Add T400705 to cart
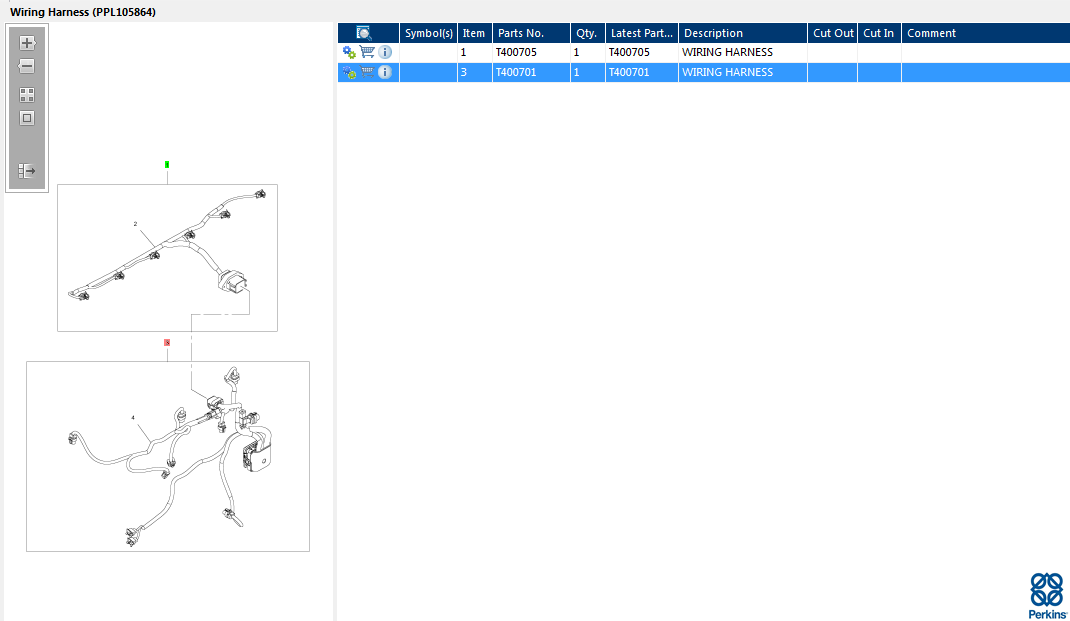 pos(367,52)
